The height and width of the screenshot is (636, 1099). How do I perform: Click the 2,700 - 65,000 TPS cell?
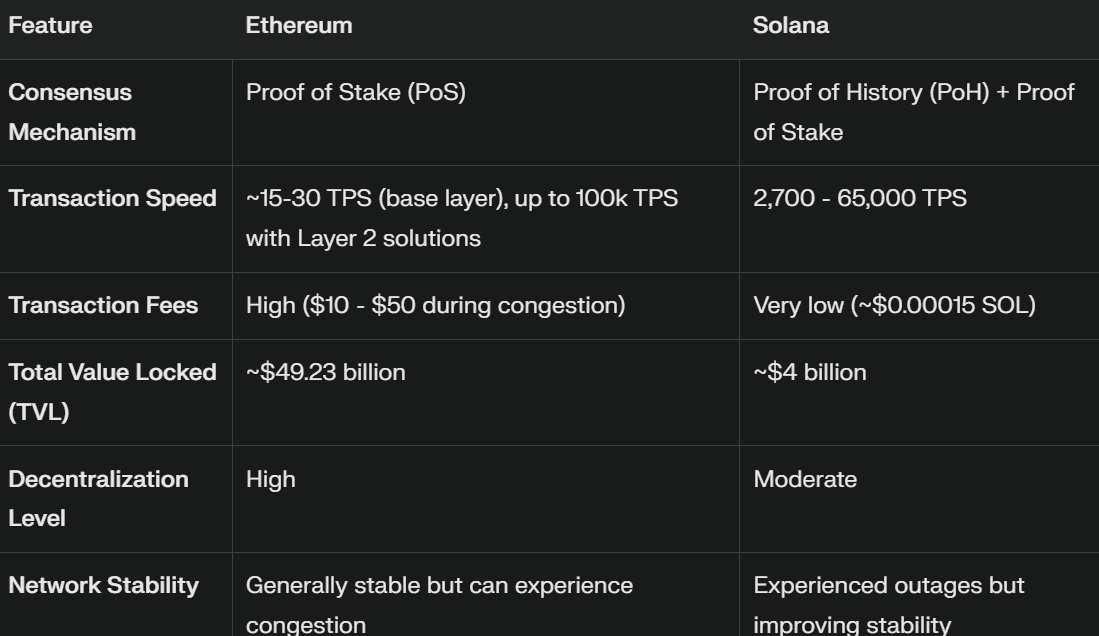pyautogui.click(x=860, y=198)
